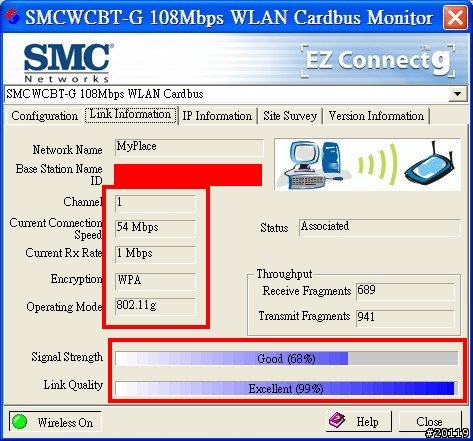The image size is (473, 441).
Task: Click the Signal Strength Good (68%) bar
Action: [x=286, y=359]
